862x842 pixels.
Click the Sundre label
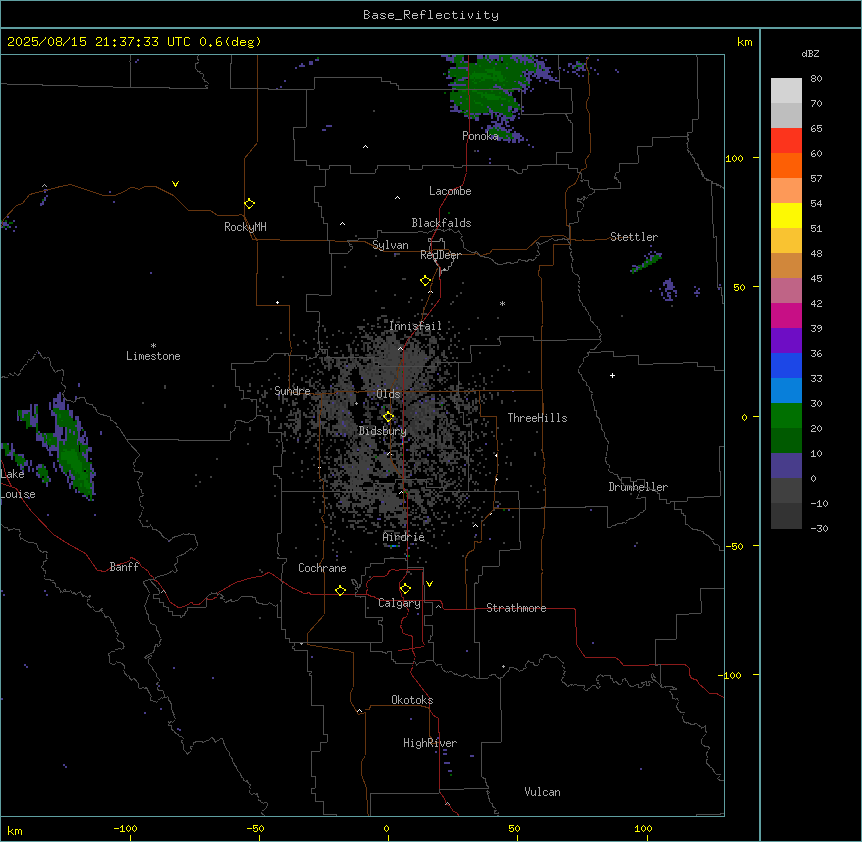pyautogui.click(x=292, y=391)
